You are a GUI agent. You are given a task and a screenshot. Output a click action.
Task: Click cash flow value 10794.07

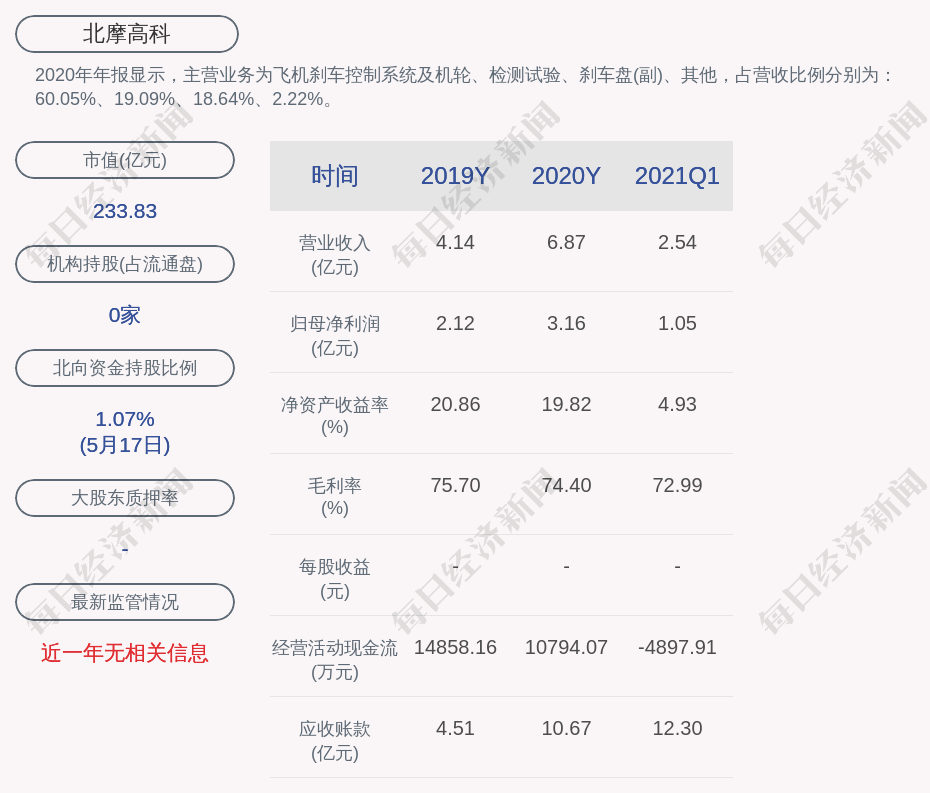[x=566, y=647]
